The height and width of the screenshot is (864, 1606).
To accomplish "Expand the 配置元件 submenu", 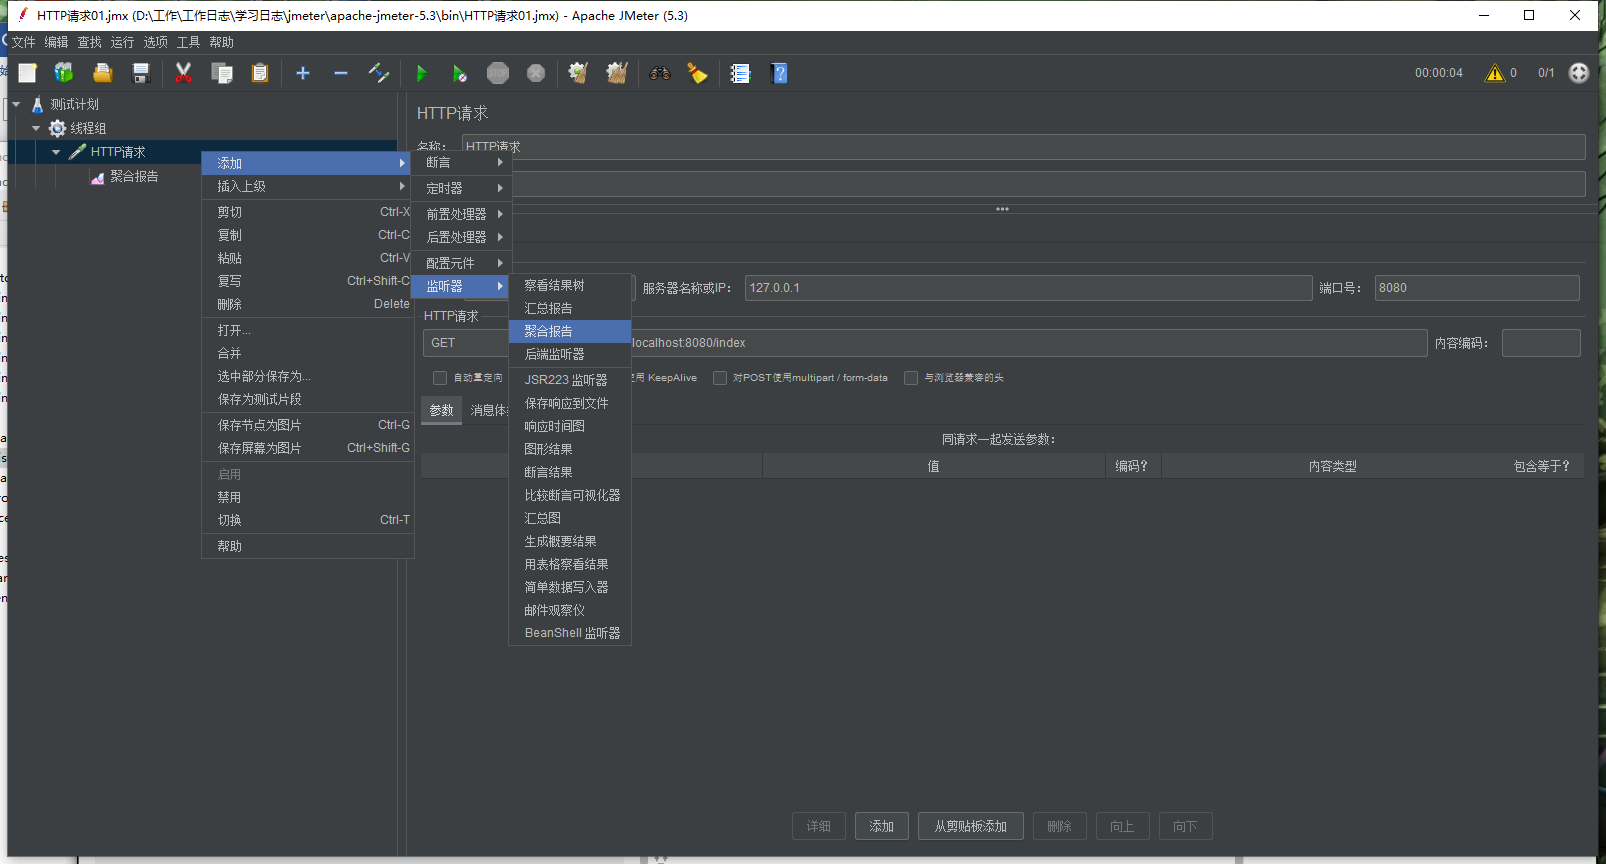I will tap(464, 263).
